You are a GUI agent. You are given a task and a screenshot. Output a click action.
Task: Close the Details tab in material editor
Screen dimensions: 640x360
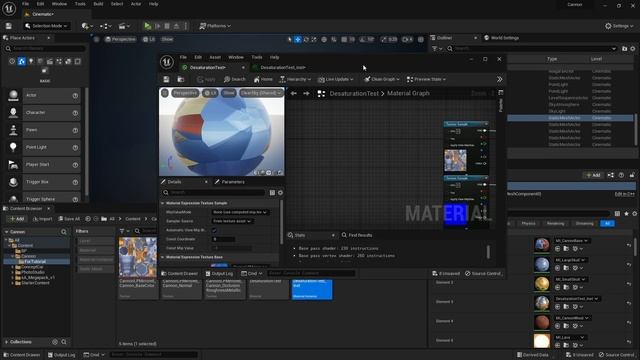click(206, 182)
